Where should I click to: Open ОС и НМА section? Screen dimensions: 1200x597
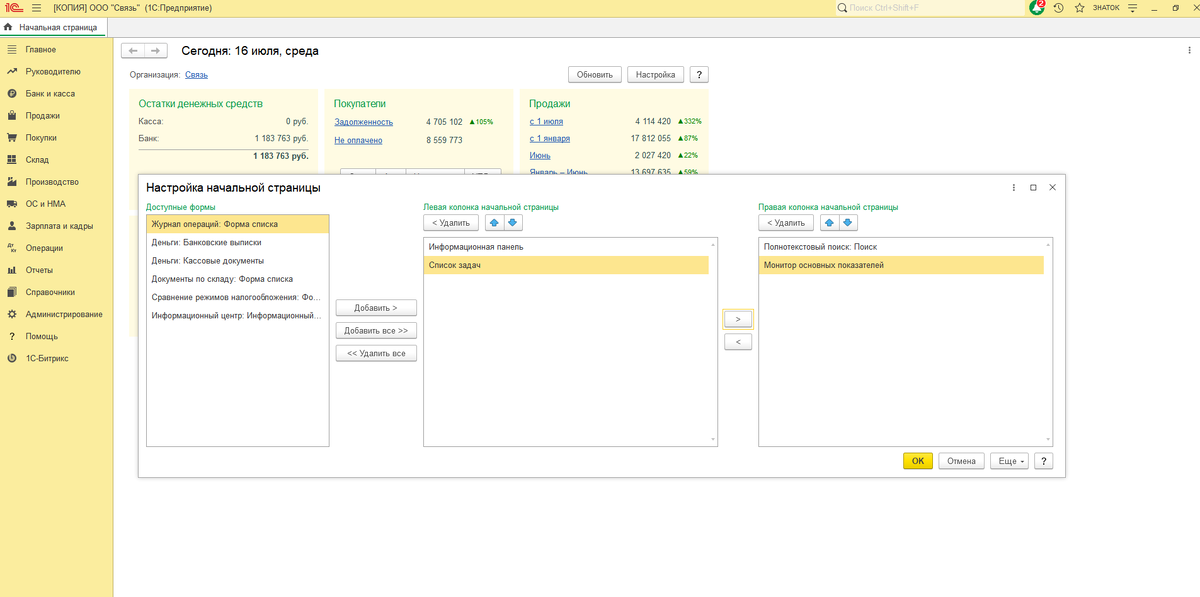coord(45,204)
